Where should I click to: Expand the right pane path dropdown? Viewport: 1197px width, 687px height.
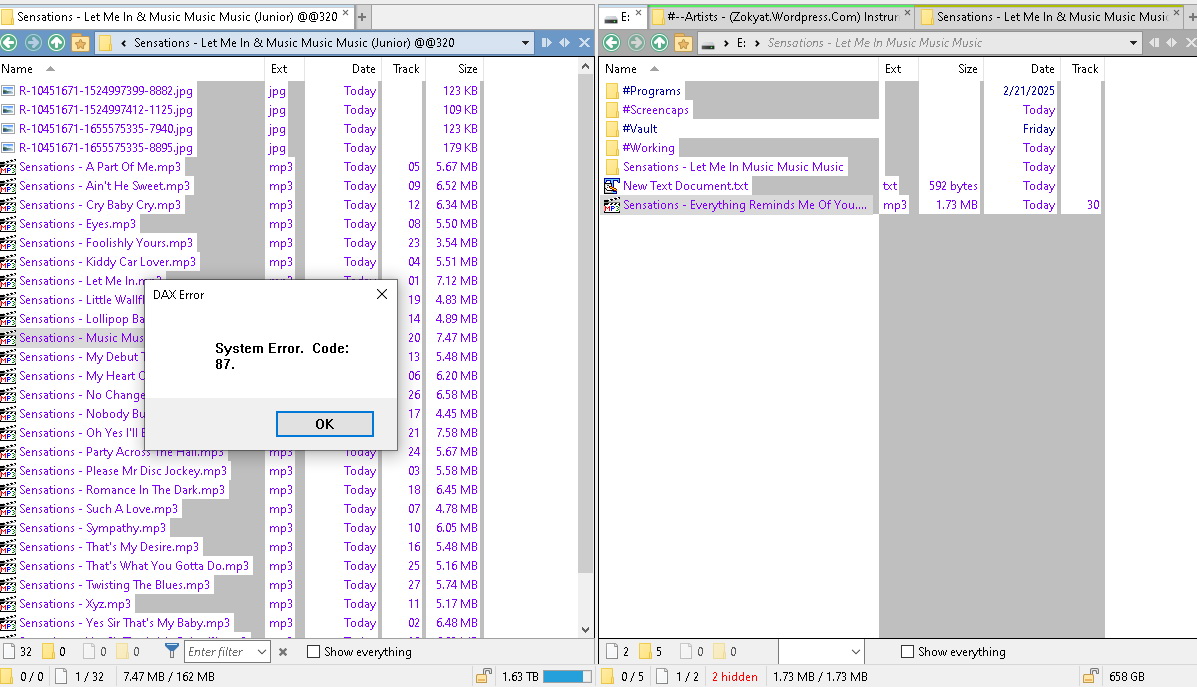point(1133,43)
